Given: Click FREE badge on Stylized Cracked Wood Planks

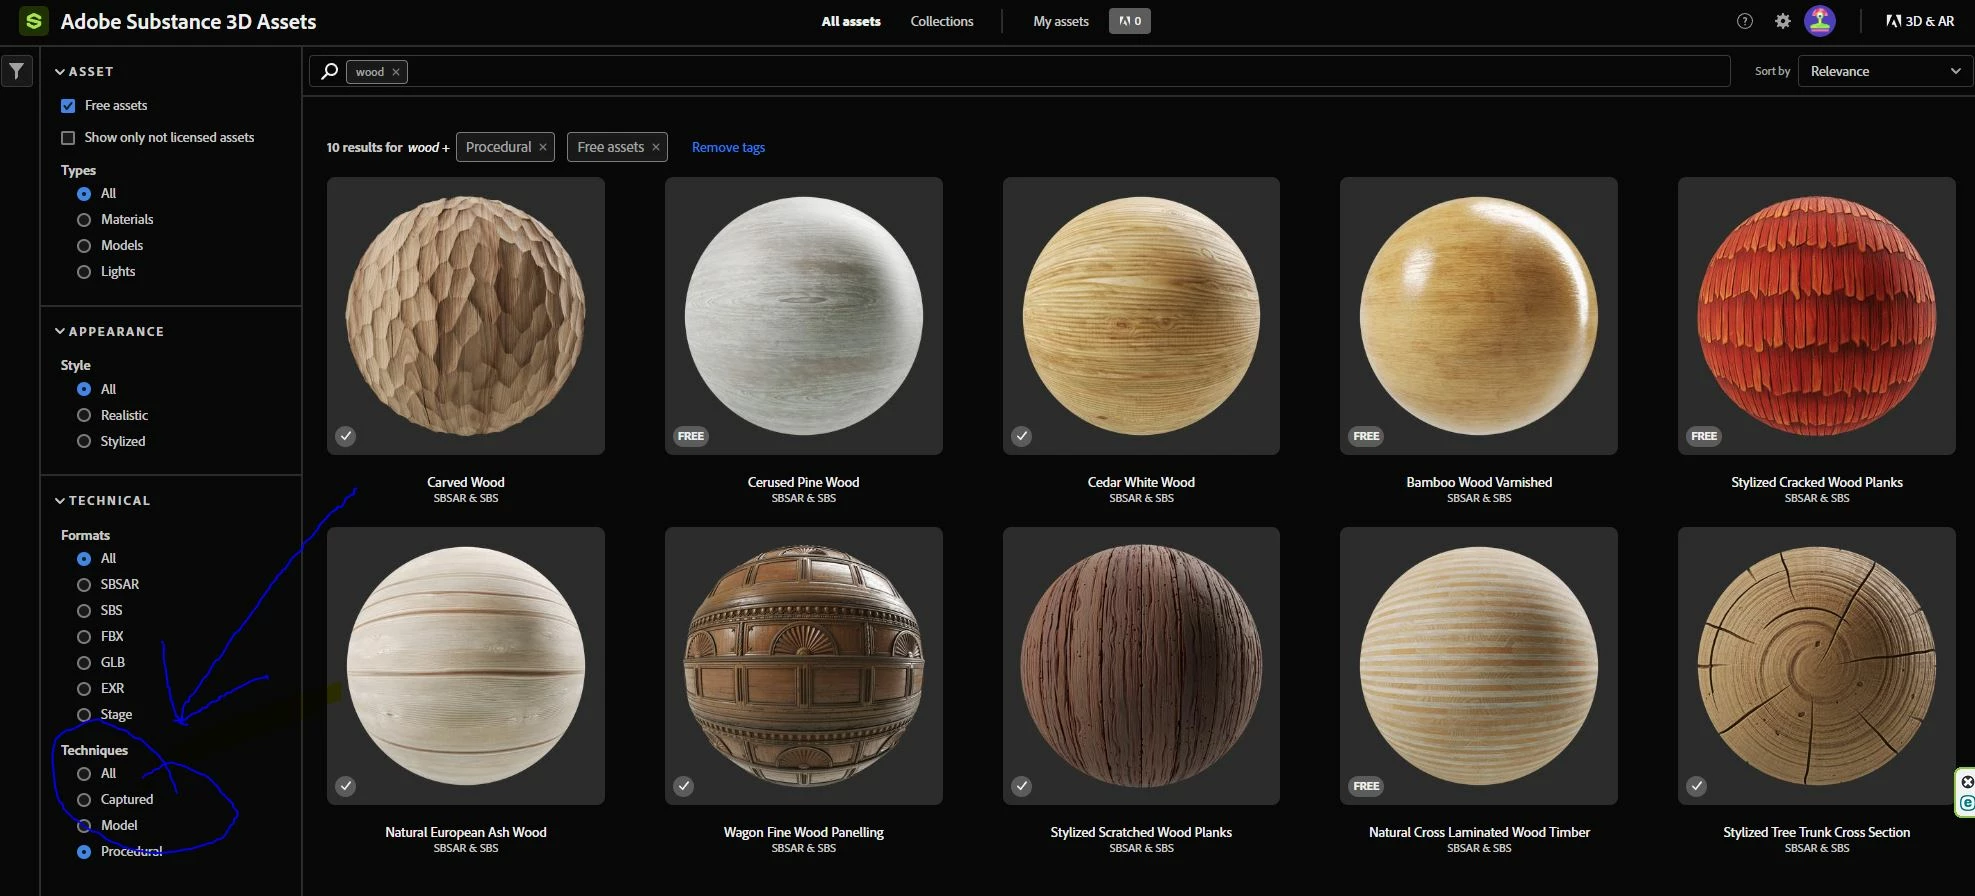Looking at the screenshot, I should (1704, 436).
